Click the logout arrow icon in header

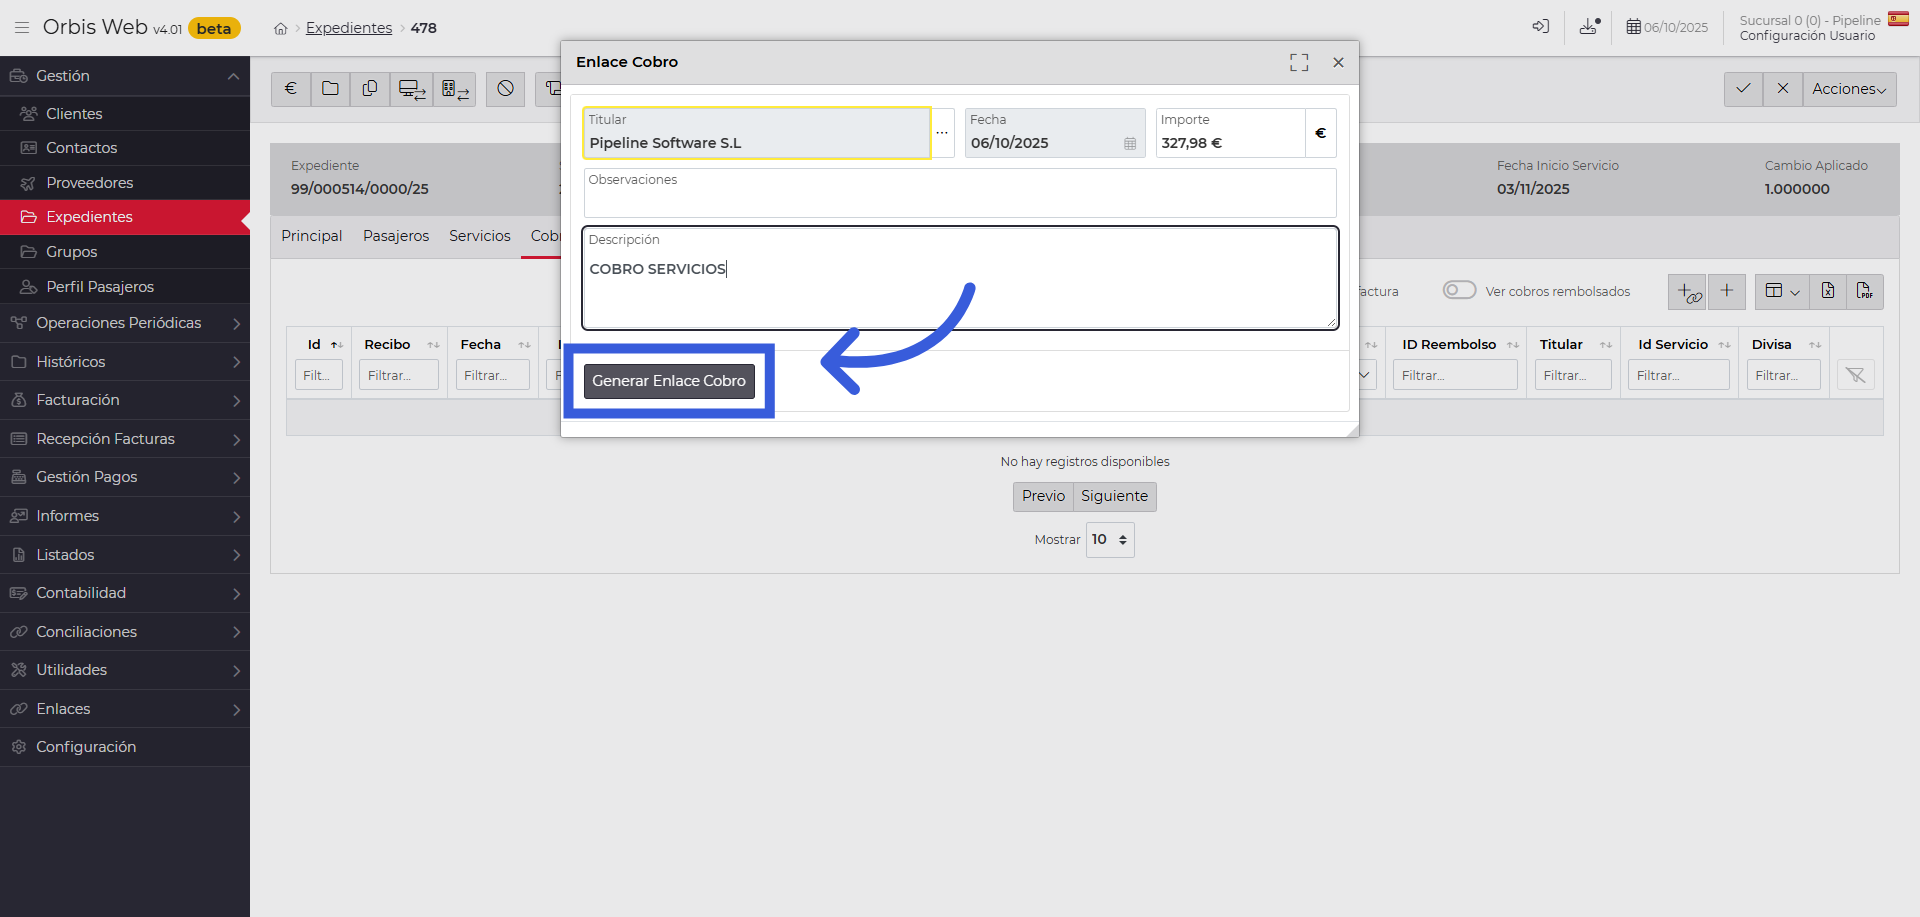[x=1541, y=27]
